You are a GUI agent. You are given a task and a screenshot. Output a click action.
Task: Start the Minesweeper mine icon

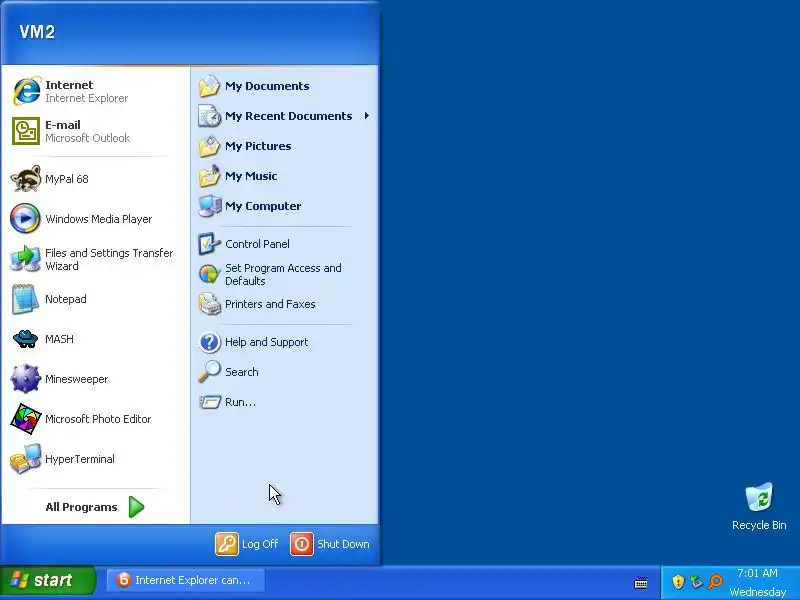[x=25, y=379]
